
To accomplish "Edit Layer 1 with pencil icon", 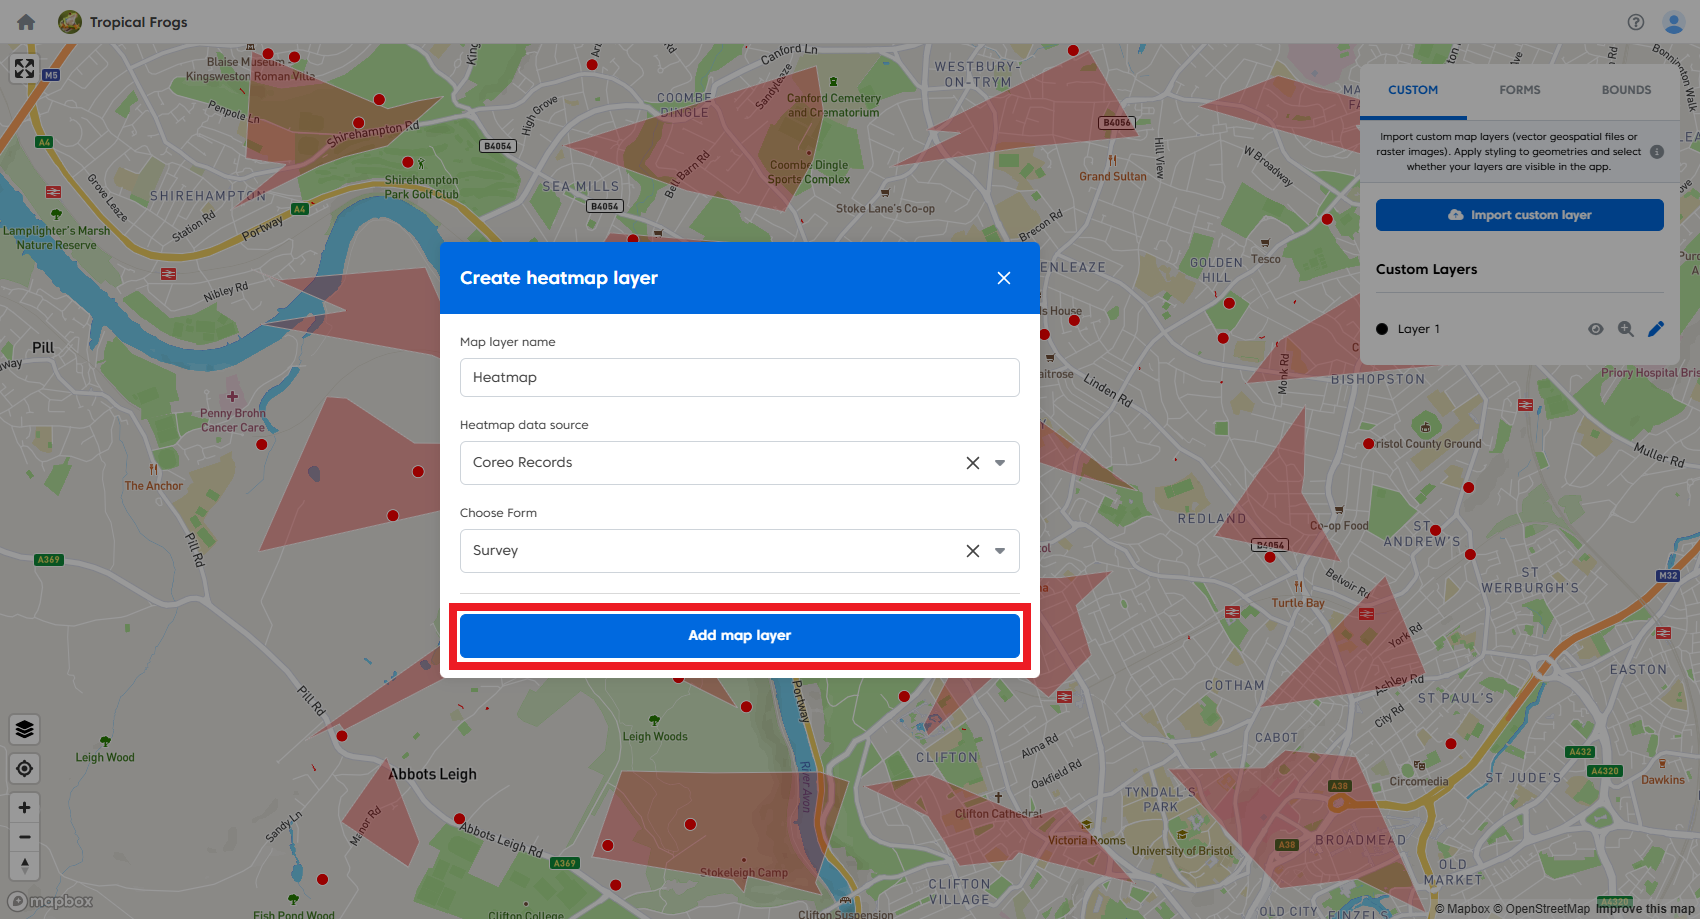I will click(x=1656, y=329).
